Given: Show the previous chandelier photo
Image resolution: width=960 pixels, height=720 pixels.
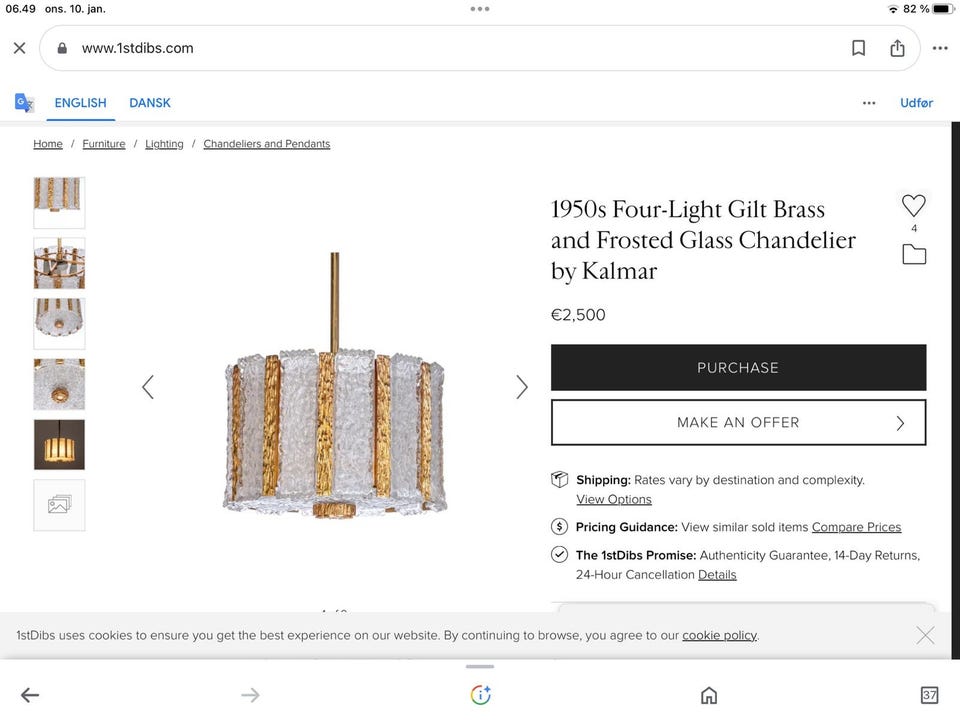Looking at the screenshot, I should click(148, 387).
